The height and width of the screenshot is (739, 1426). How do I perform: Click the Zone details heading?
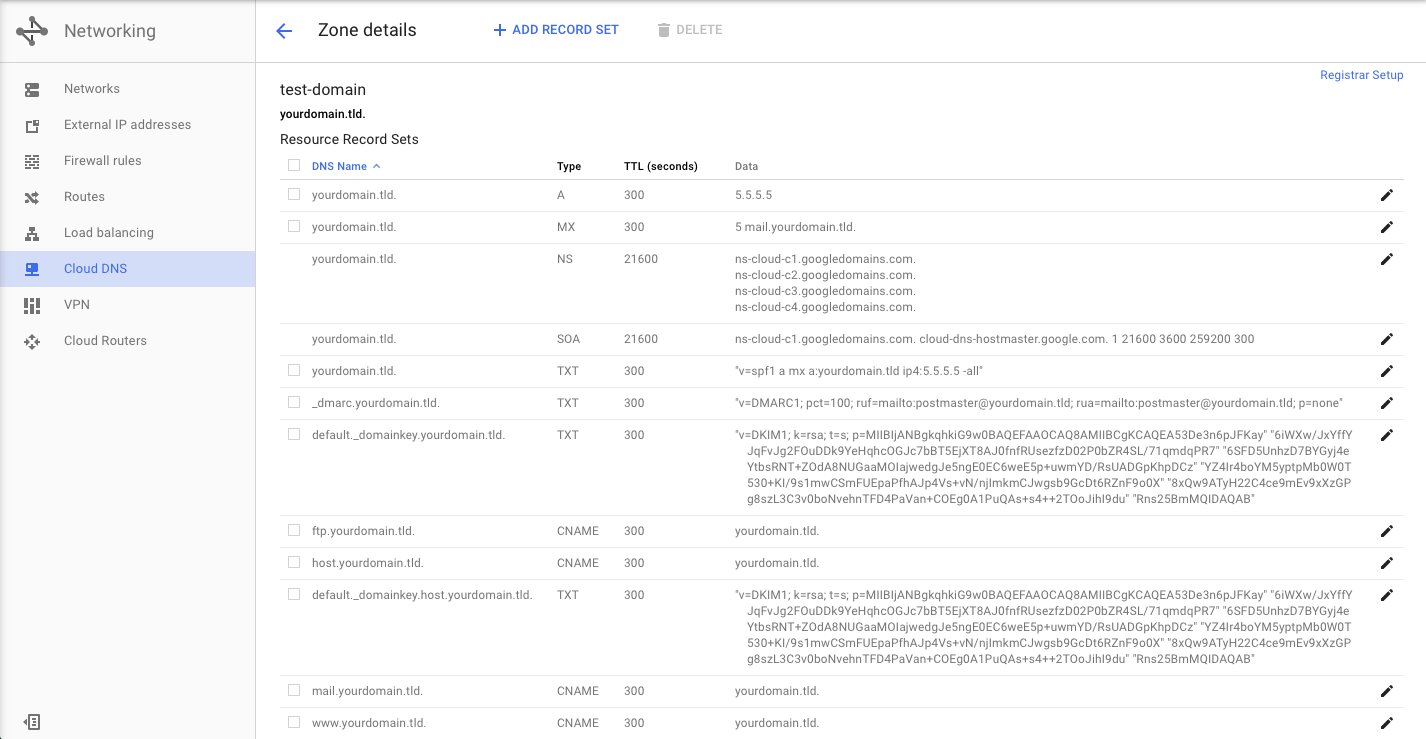[367, 30]
